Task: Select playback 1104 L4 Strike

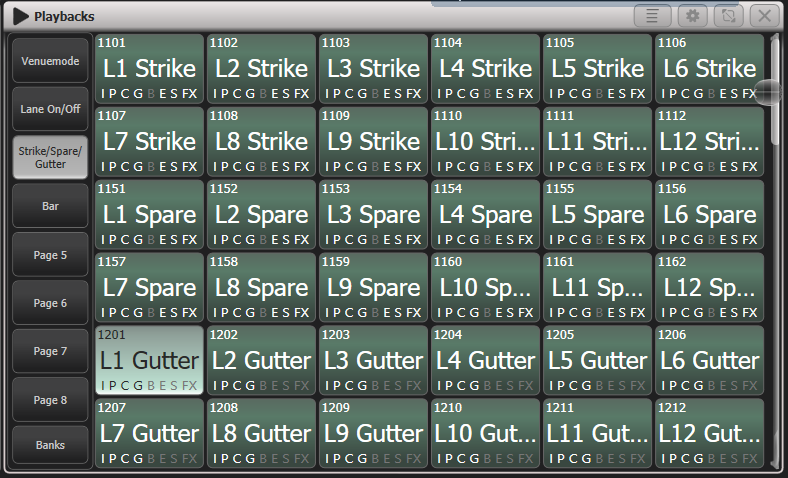Action: coord(485,69)
